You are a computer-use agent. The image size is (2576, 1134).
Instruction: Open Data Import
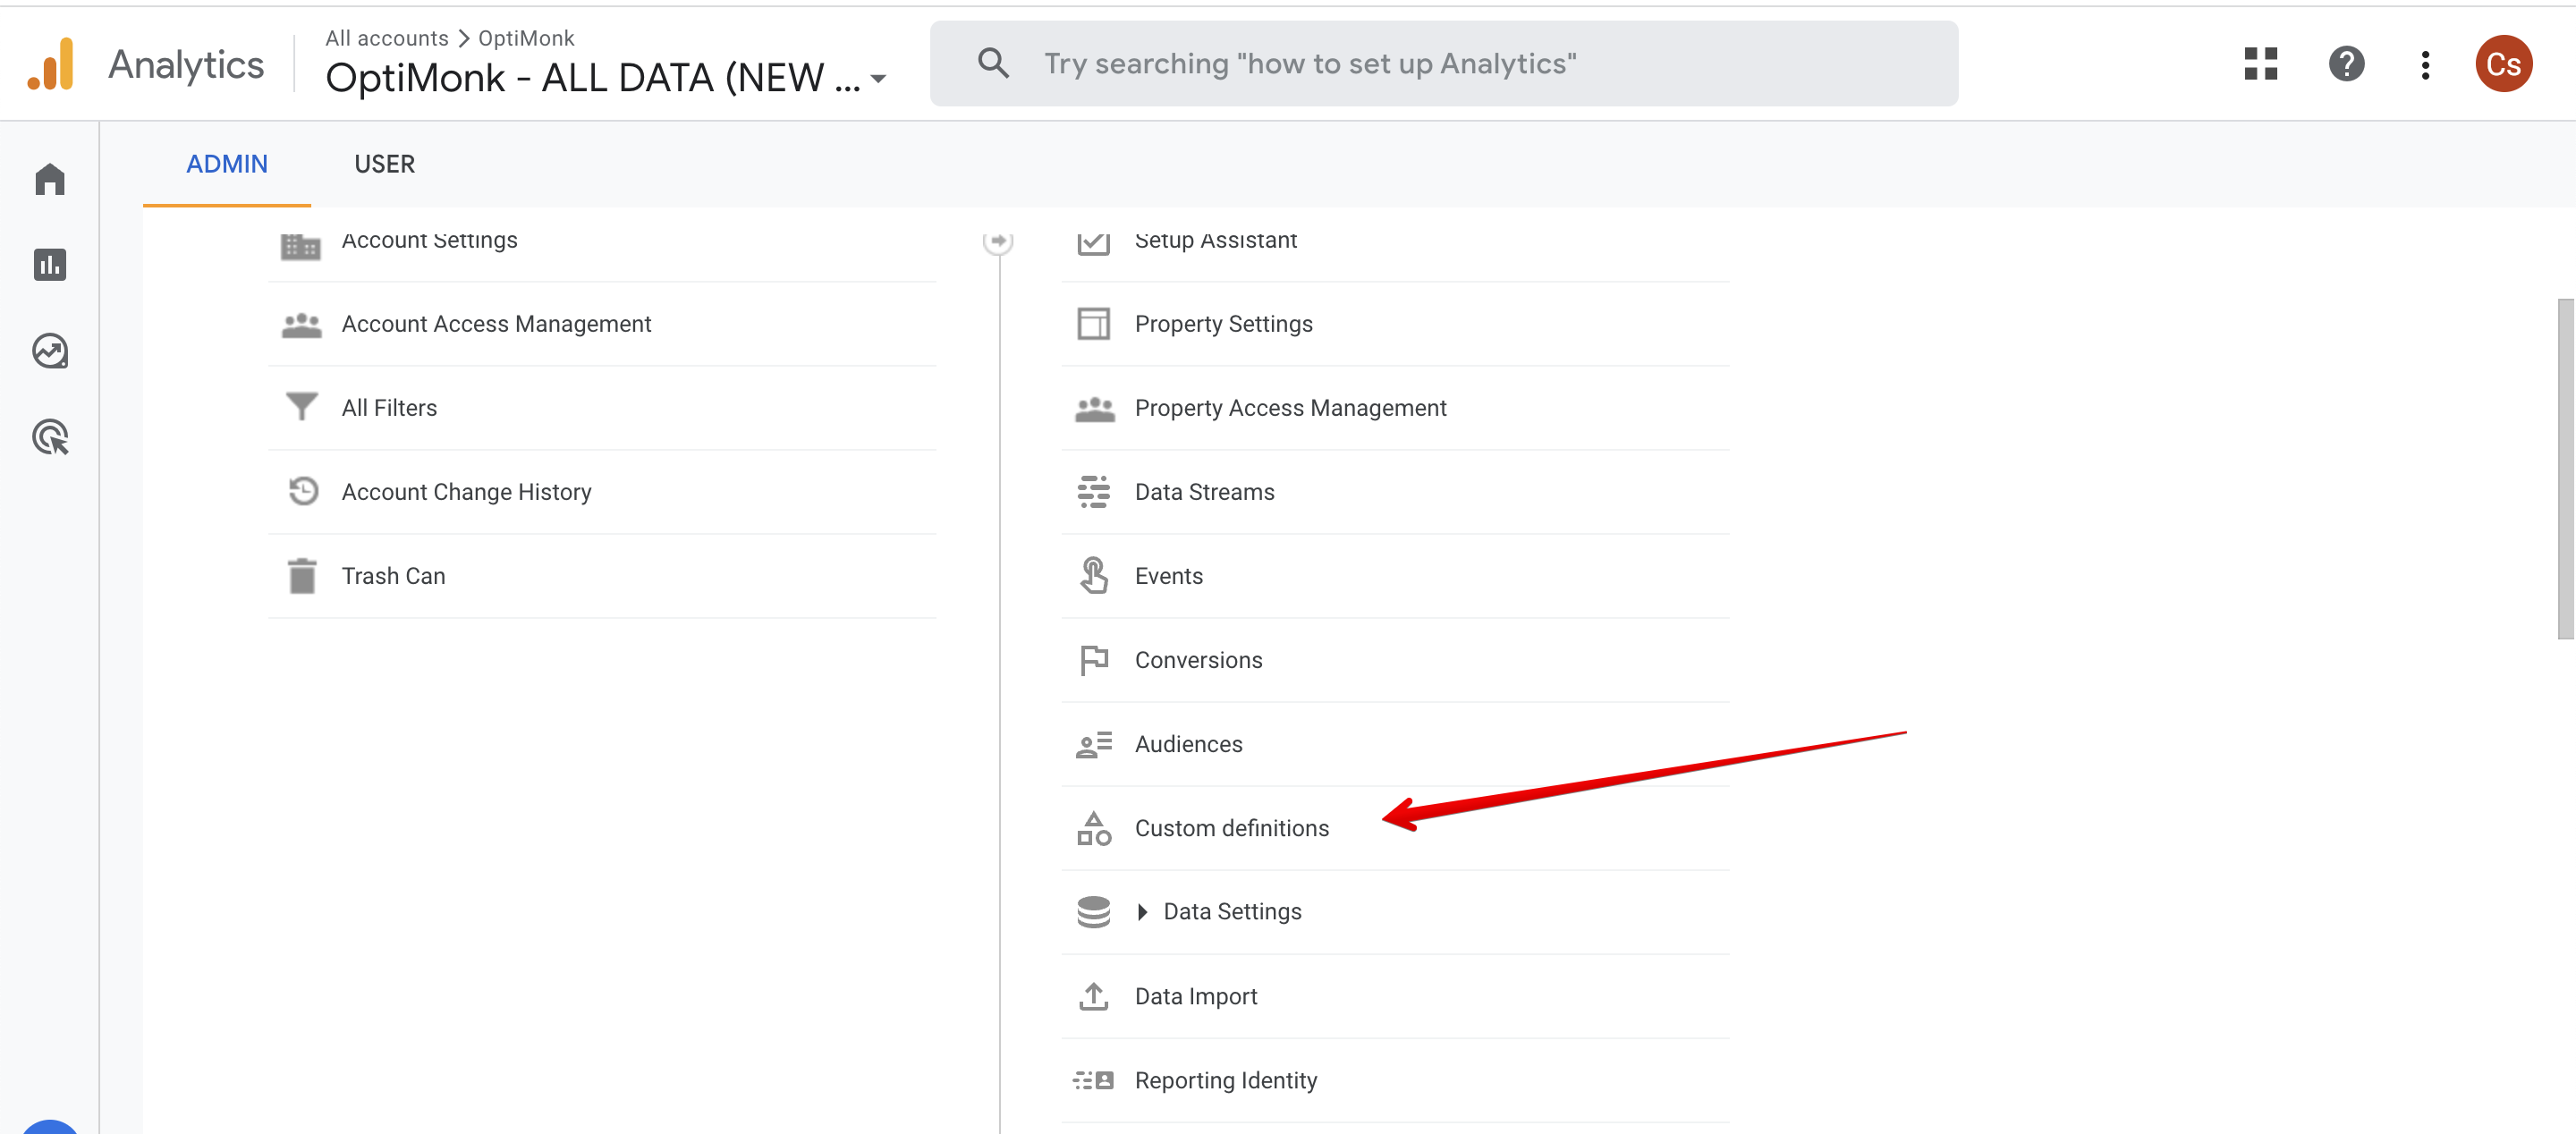[1195, 996]
